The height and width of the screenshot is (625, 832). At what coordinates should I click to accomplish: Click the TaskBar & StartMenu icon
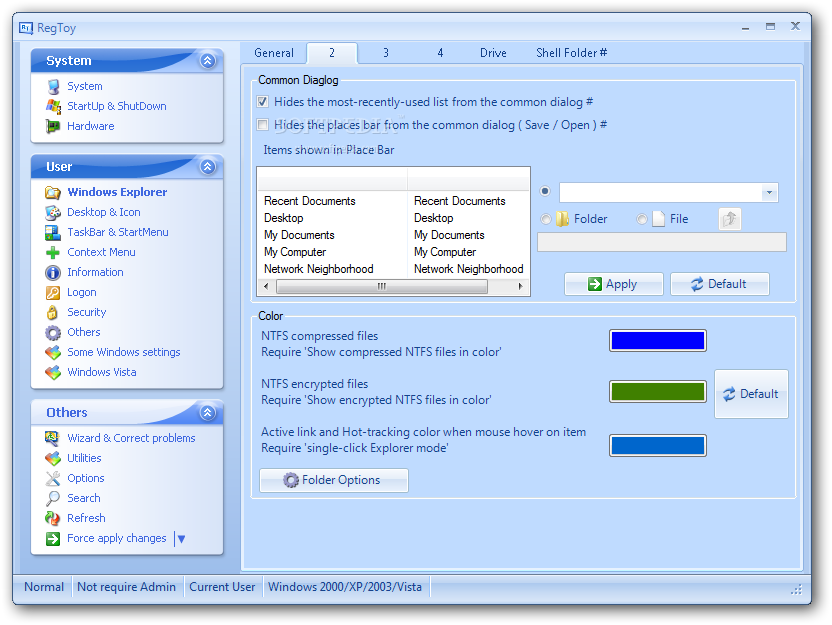point(53,232)
